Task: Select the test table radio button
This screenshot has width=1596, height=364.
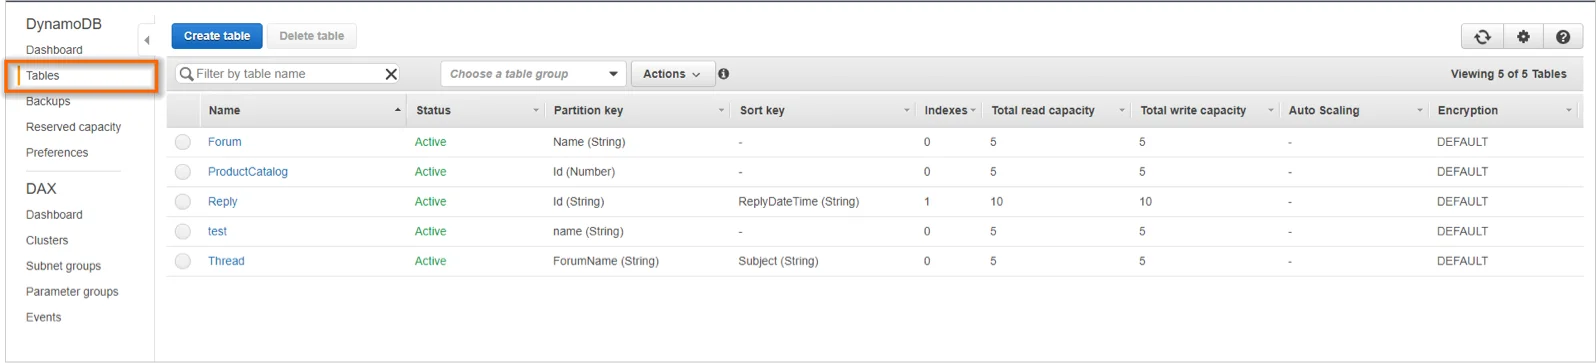Action: tap(183, 231)
